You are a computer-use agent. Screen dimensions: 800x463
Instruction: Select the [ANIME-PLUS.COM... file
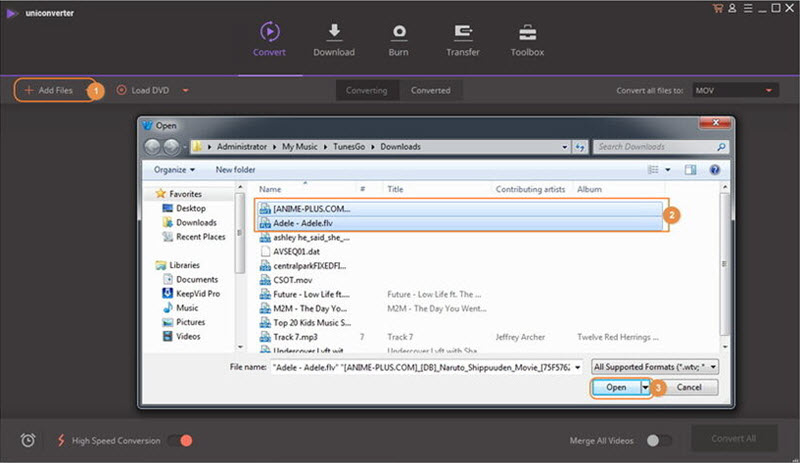[x=461, y=209]
